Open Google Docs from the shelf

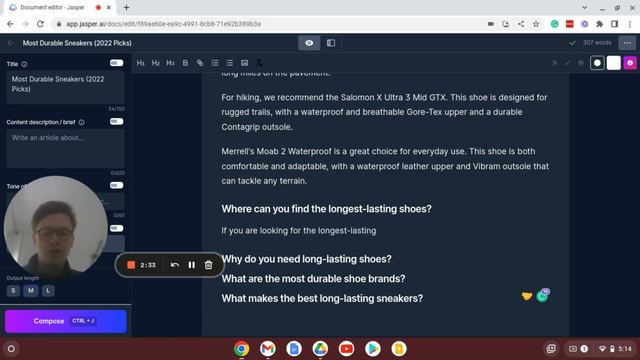(x=294, y=349)
